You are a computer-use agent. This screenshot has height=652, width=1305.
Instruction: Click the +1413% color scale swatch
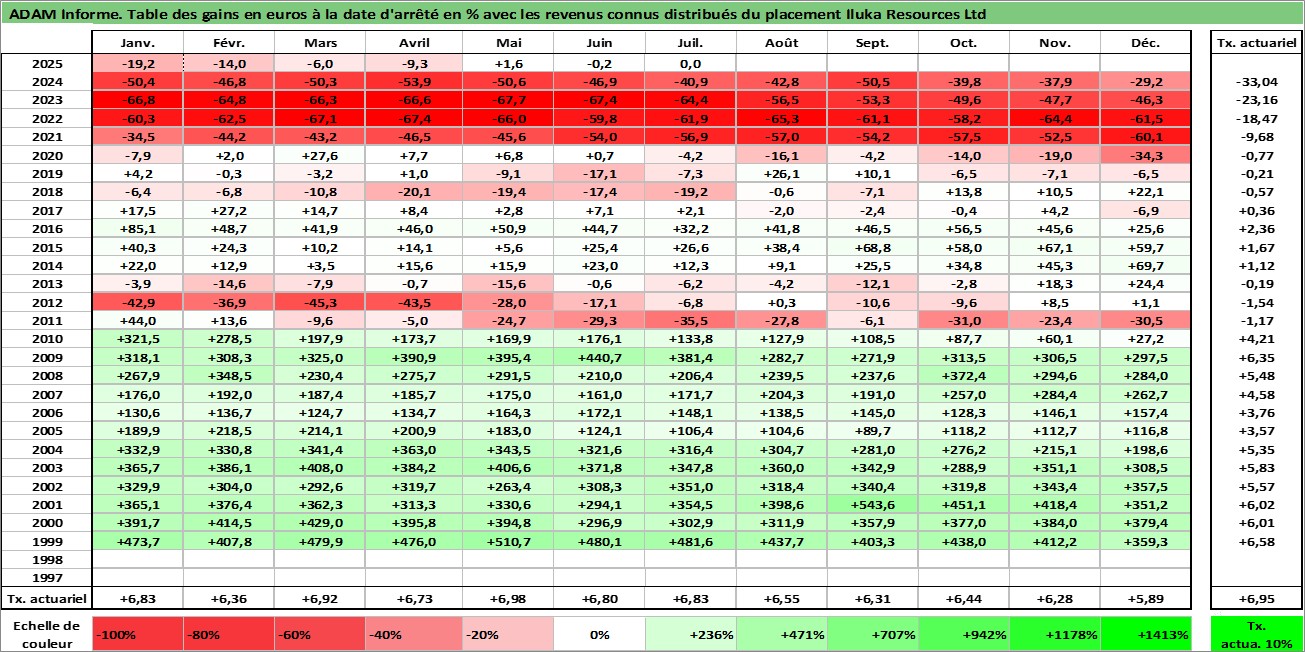(1146, 634)
